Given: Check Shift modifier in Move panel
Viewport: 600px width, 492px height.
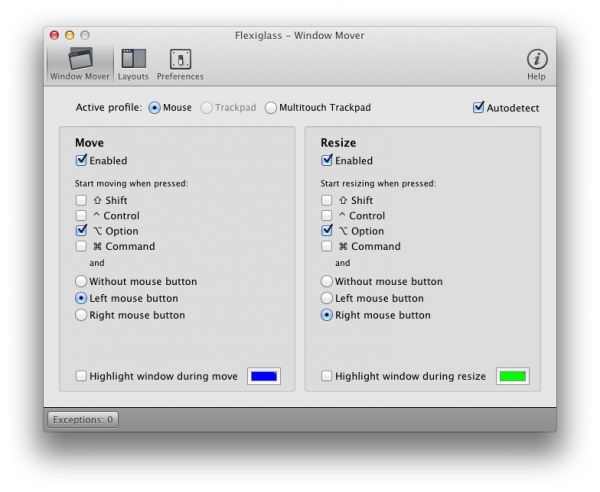Looking at the screenshot, I should (x=81, y=200).
